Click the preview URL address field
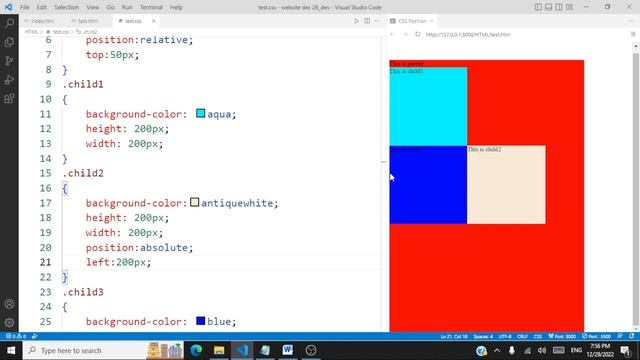640x360 pixels. pos(525,35)
